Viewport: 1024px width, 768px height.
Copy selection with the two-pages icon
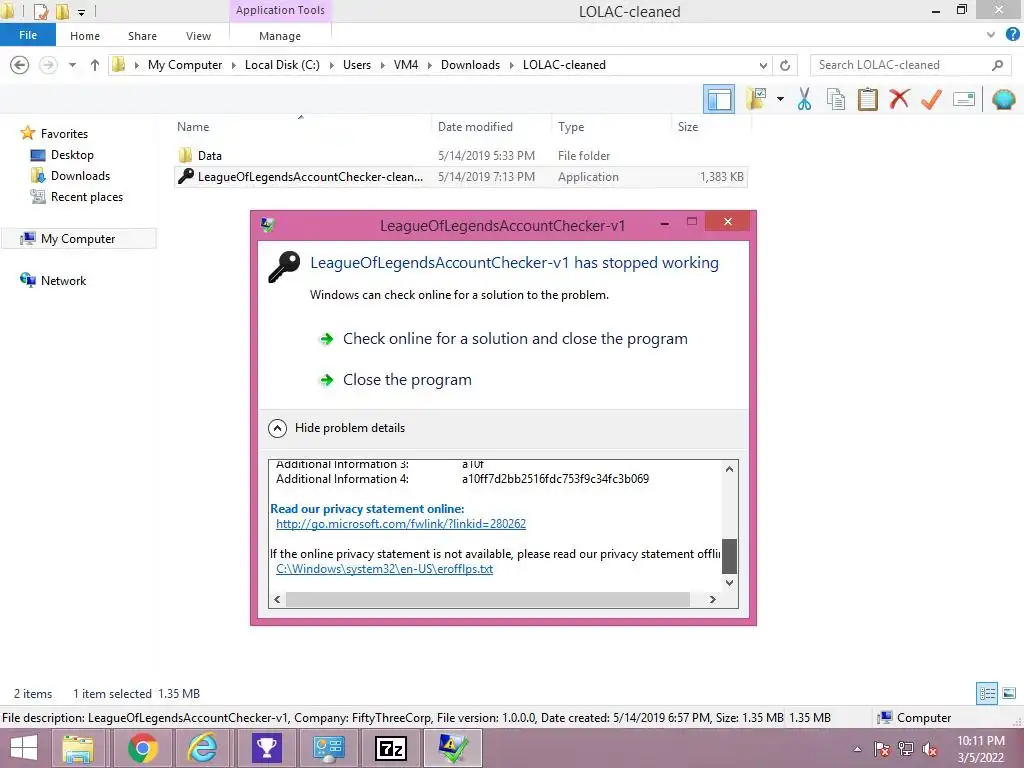click(x=836, y=99)
